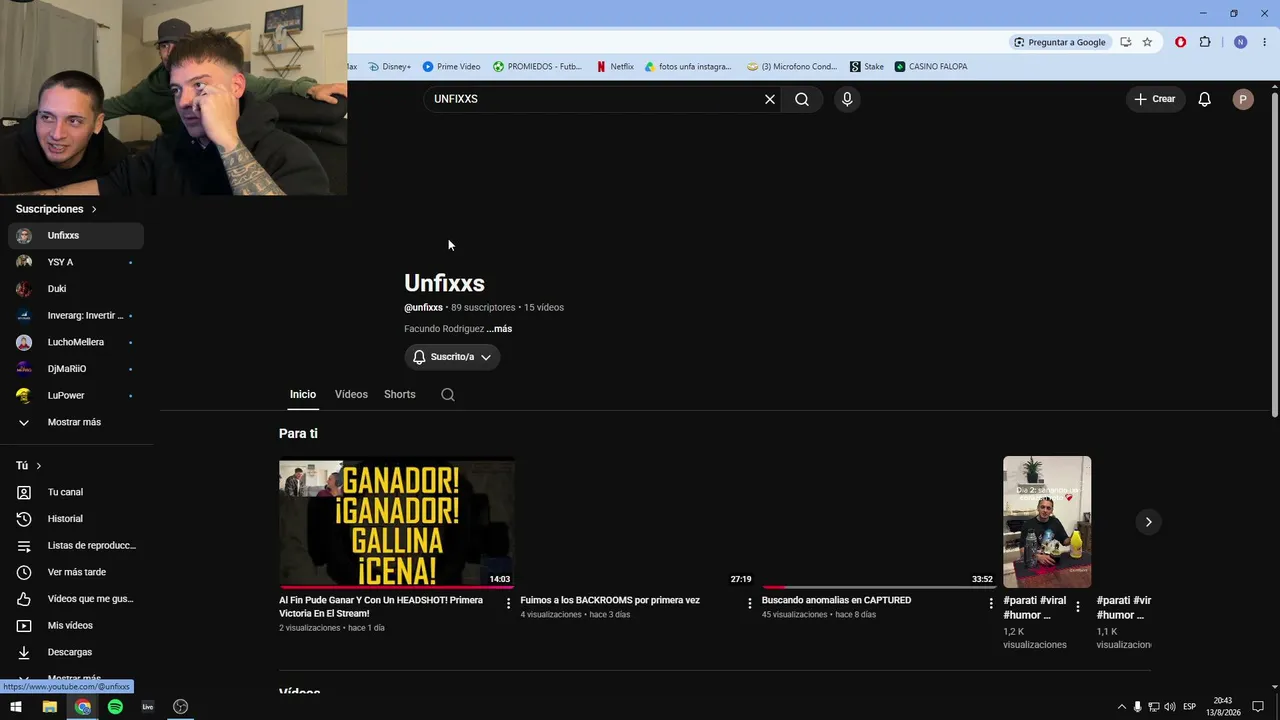Open the #parati short thumbnail
This screenshot has height=720, width=1280.
pos(1047,522)
